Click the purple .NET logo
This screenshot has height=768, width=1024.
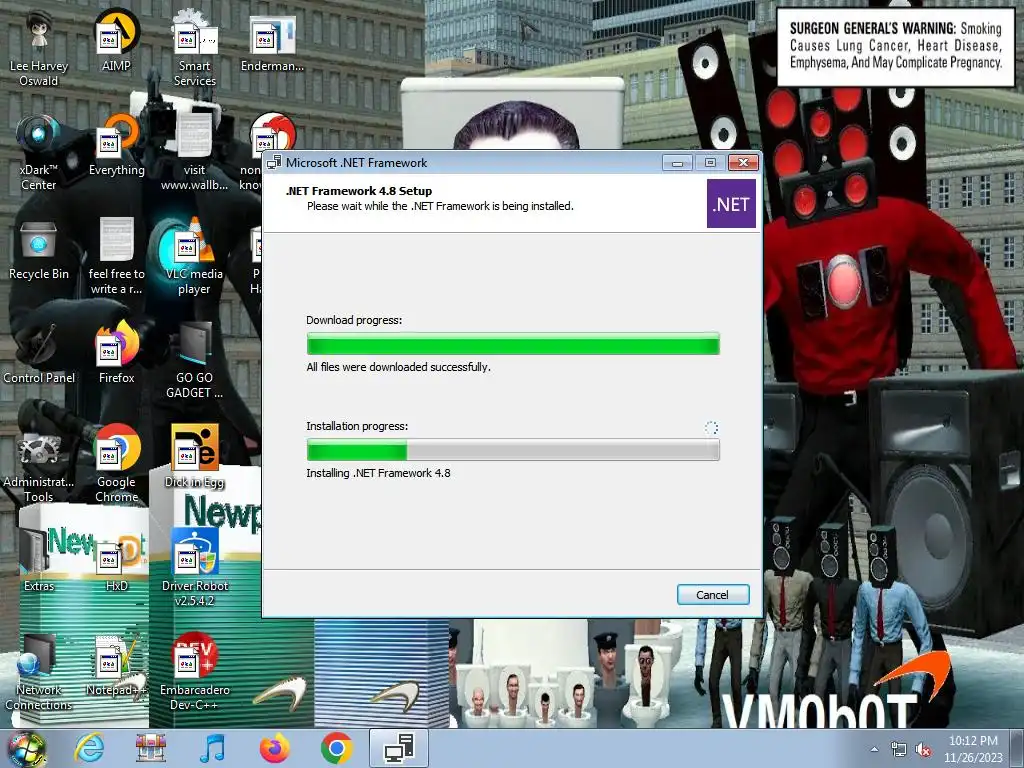(x=731, y=204)
